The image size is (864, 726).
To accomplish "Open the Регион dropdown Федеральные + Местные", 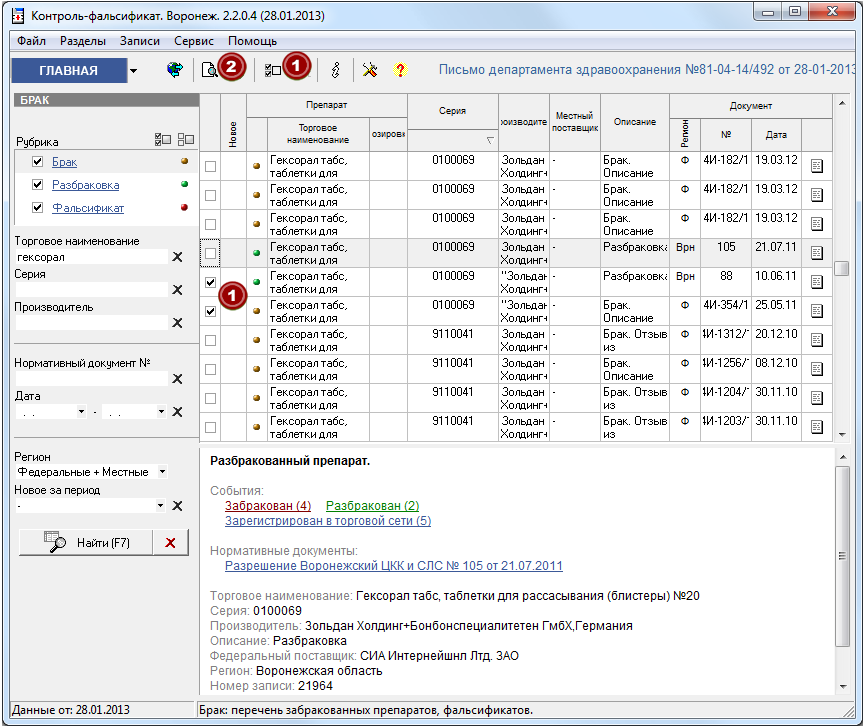I will click(162, 472).
